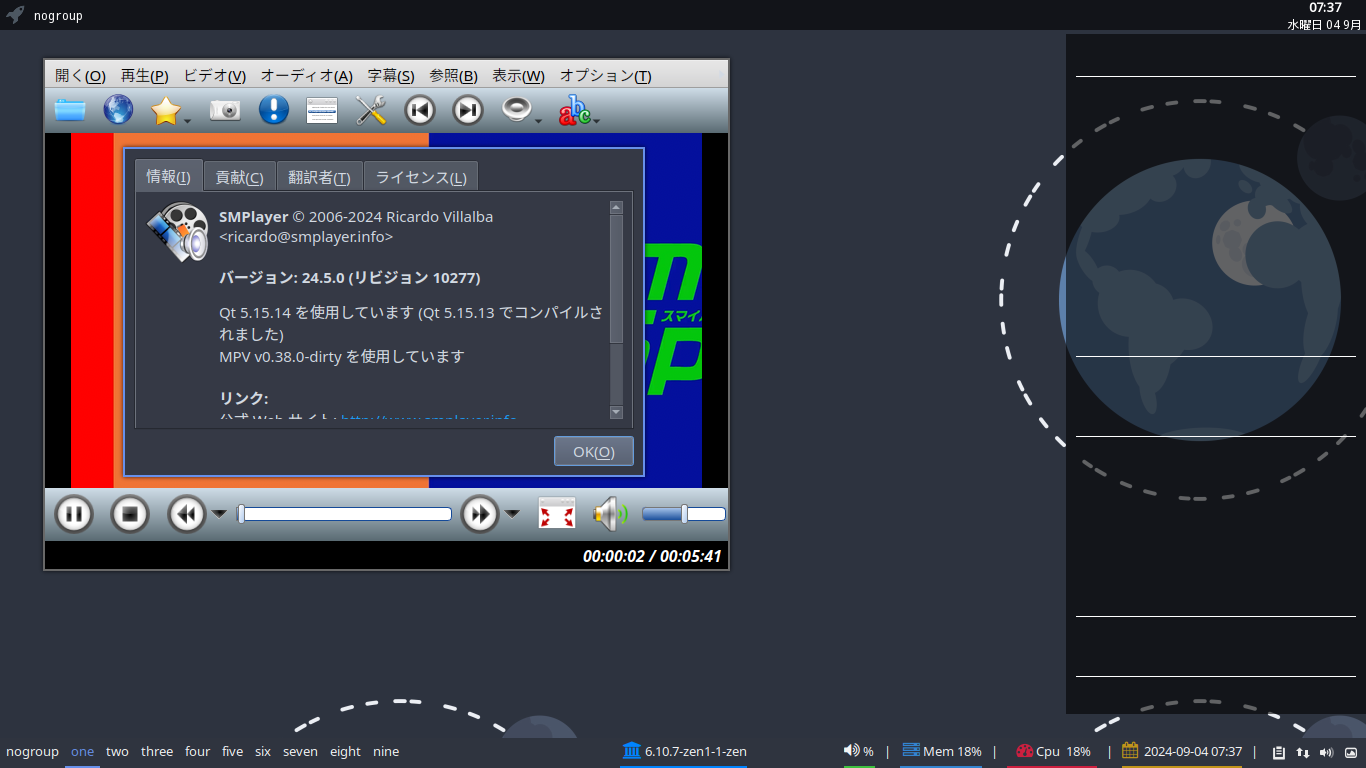Show file information with the blue exclamation icon
1366x768 pixels.
click(x=273, y=110)
